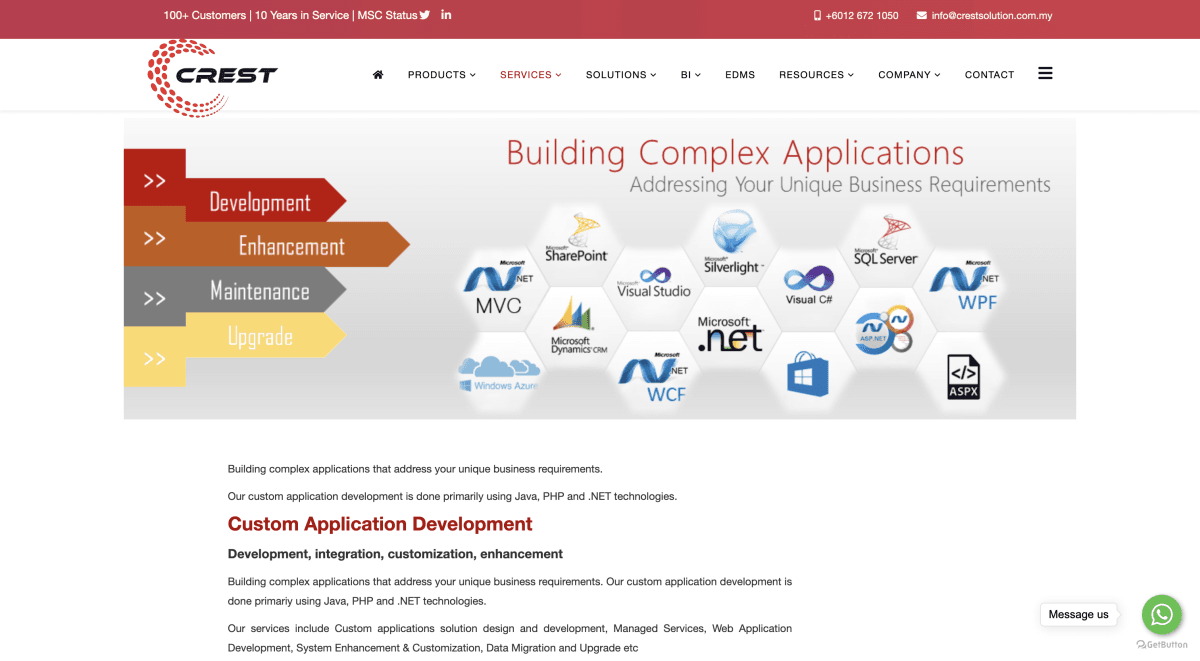Click the Microsoft .NET hexagon icon
This screenshot has height=661, width=1200.
[730, 334]
